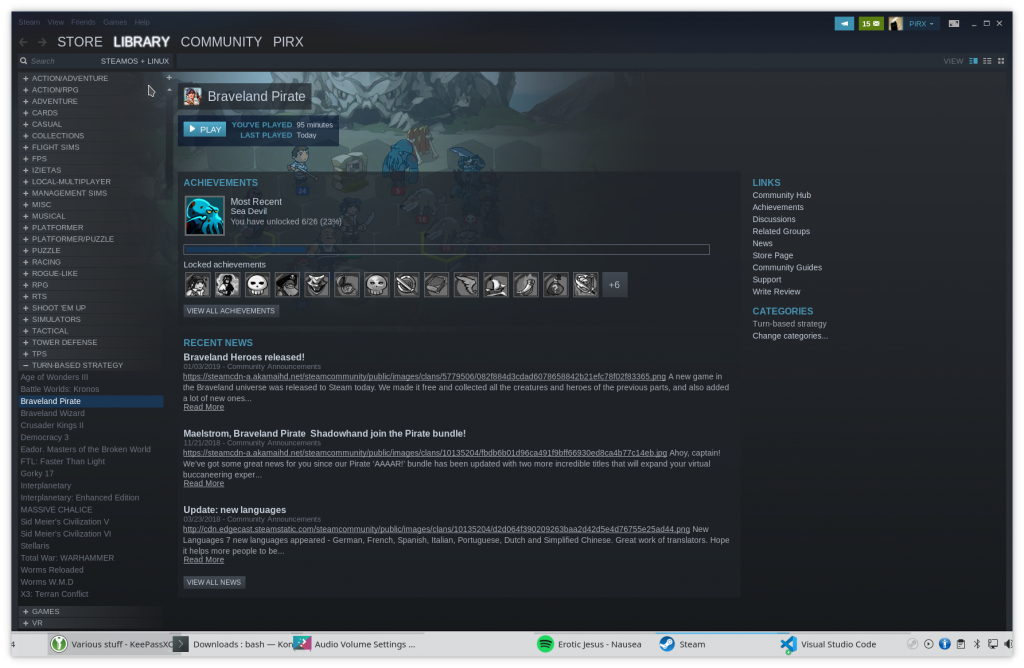Click the blue info tray icon
This screenshot has width=1024, height=668.
coord(944,644)
